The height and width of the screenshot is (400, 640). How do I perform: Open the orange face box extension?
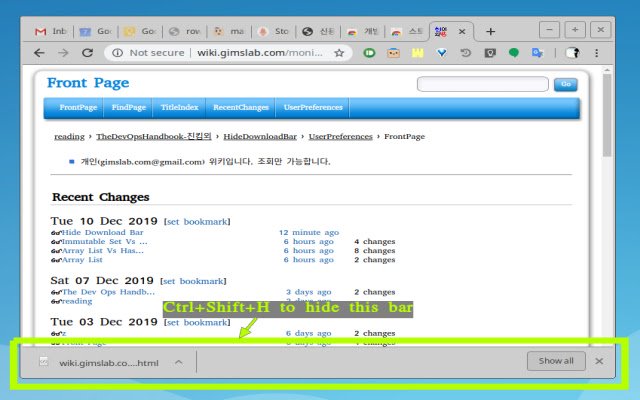[x=393, y=53]
